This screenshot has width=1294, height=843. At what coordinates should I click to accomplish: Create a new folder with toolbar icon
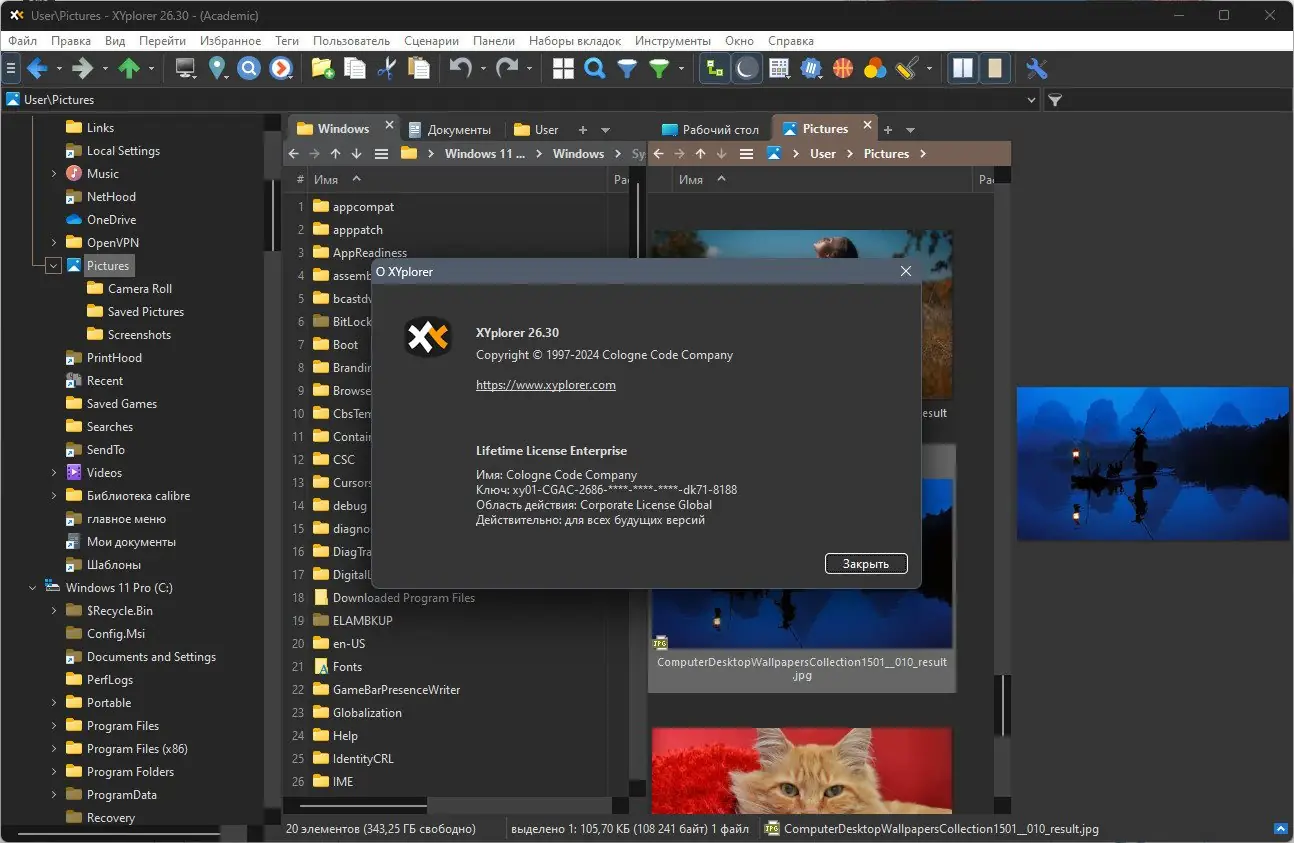(x=322, y=68)
